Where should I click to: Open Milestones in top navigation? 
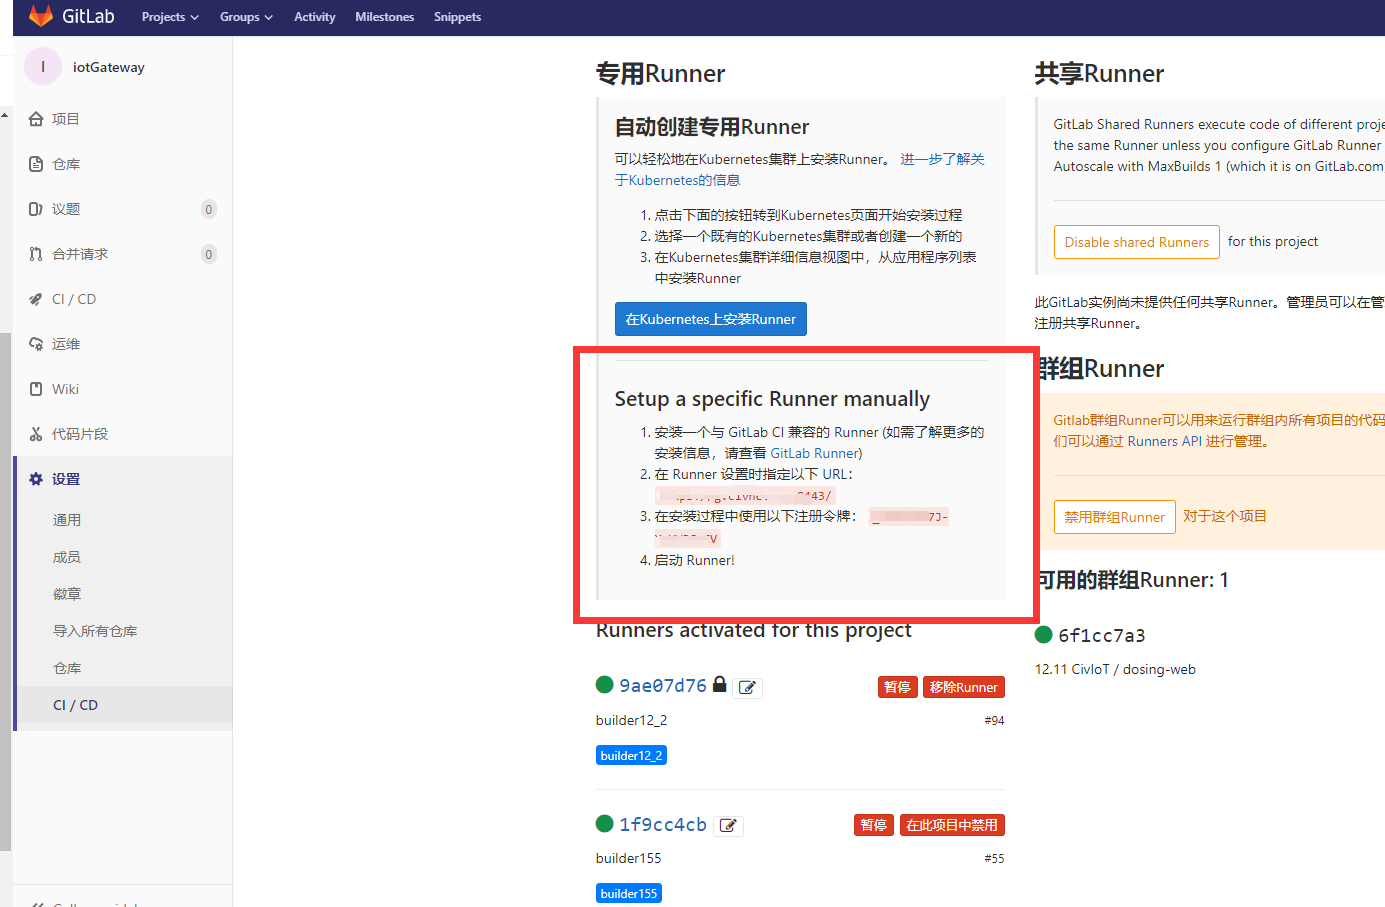(x=384, y=17)
